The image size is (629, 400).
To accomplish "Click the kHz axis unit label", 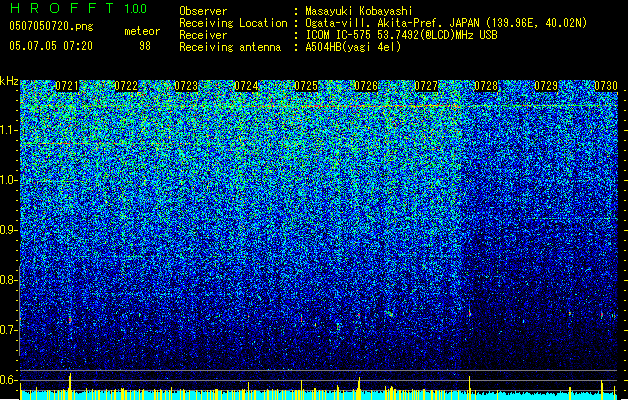I will click(9, 81).
